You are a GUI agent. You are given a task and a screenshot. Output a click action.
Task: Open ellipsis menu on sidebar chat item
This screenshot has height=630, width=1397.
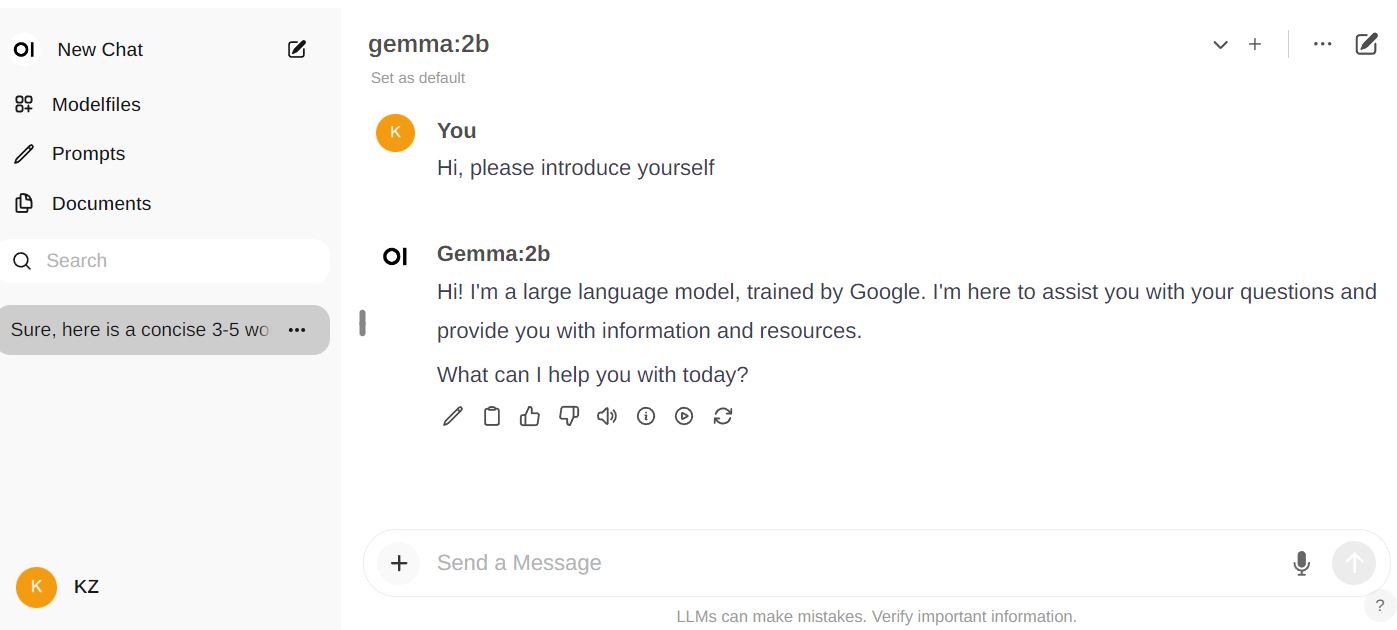point(297,330)
